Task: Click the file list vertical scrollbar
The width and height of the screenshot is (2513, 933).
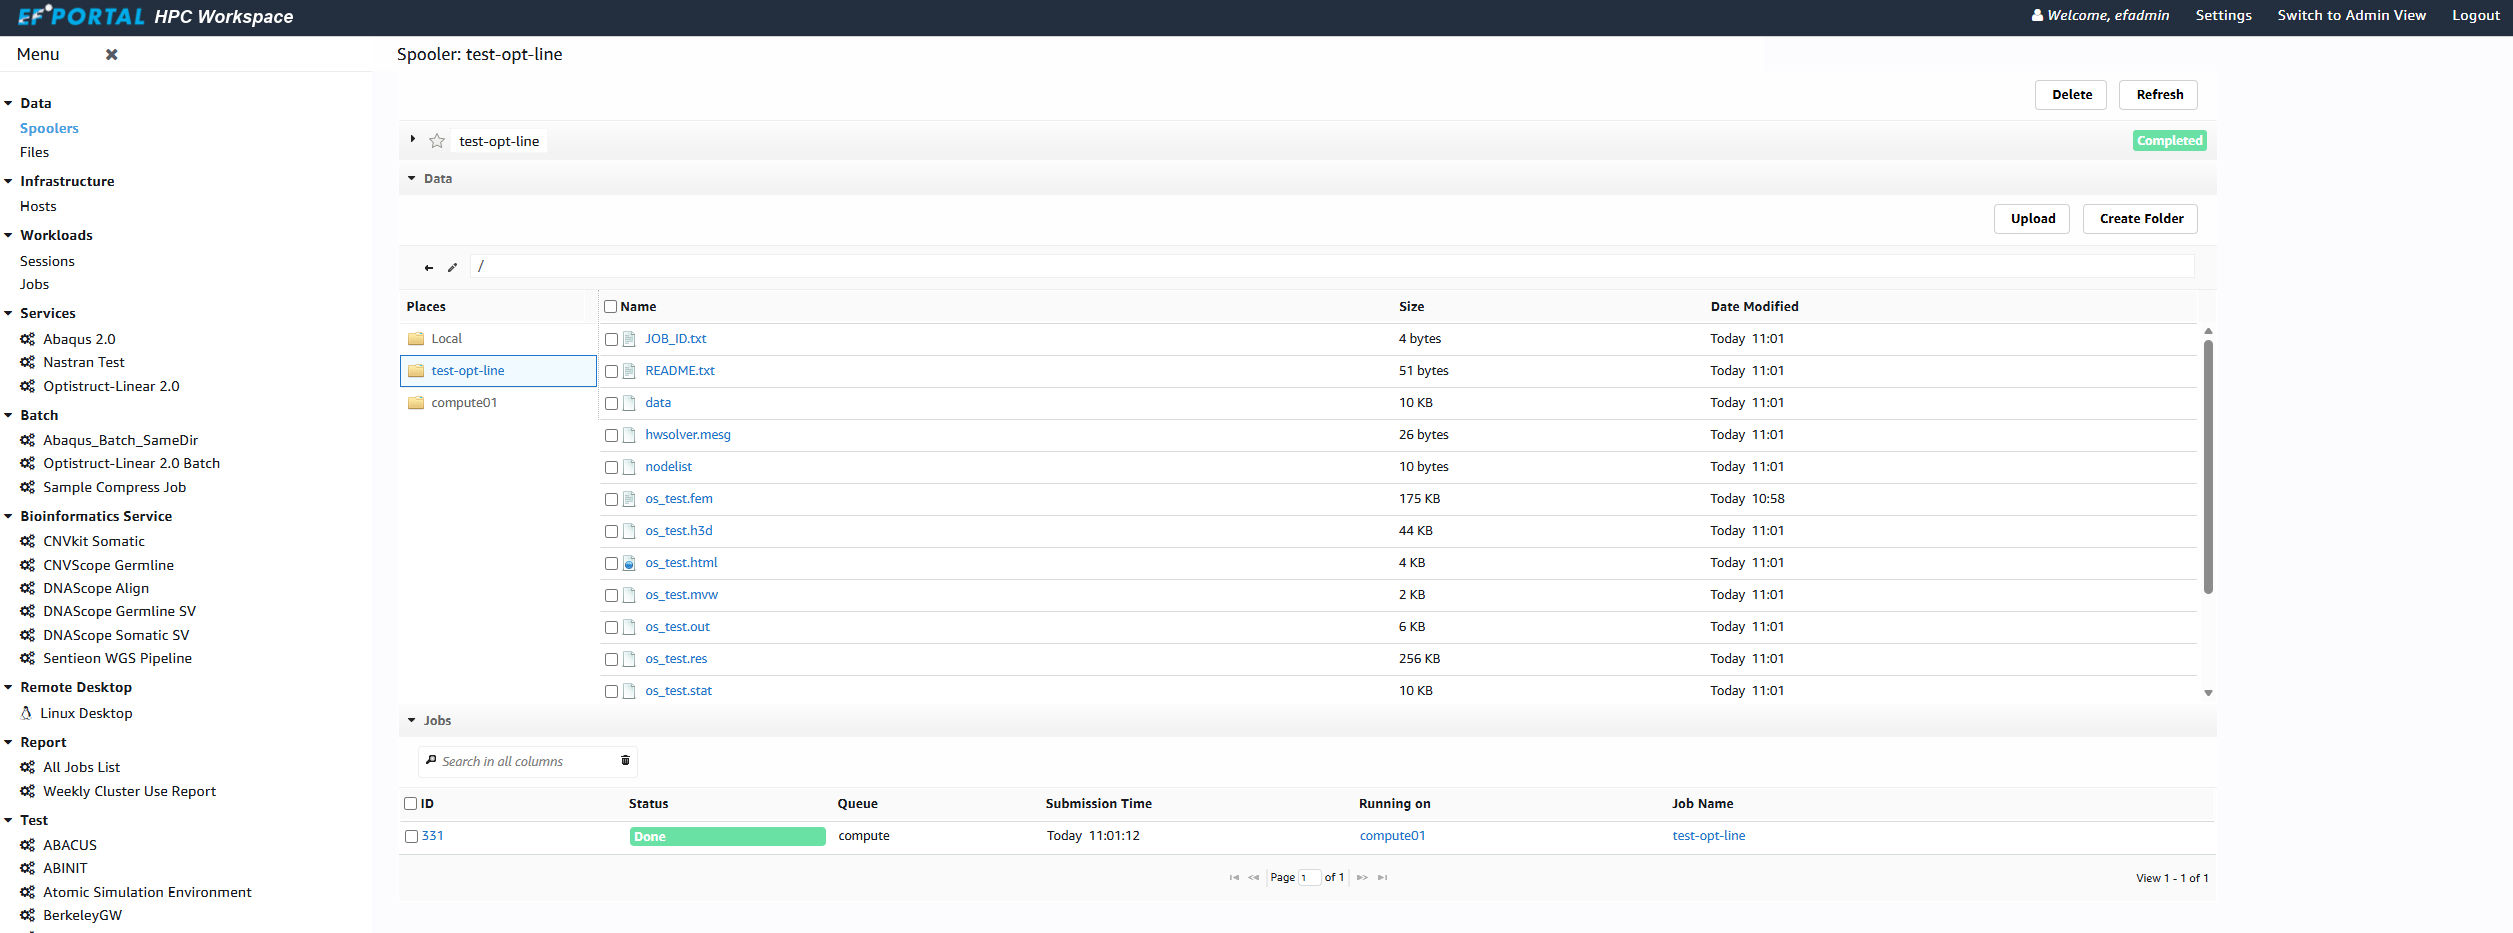Action: pos(2208,466)
